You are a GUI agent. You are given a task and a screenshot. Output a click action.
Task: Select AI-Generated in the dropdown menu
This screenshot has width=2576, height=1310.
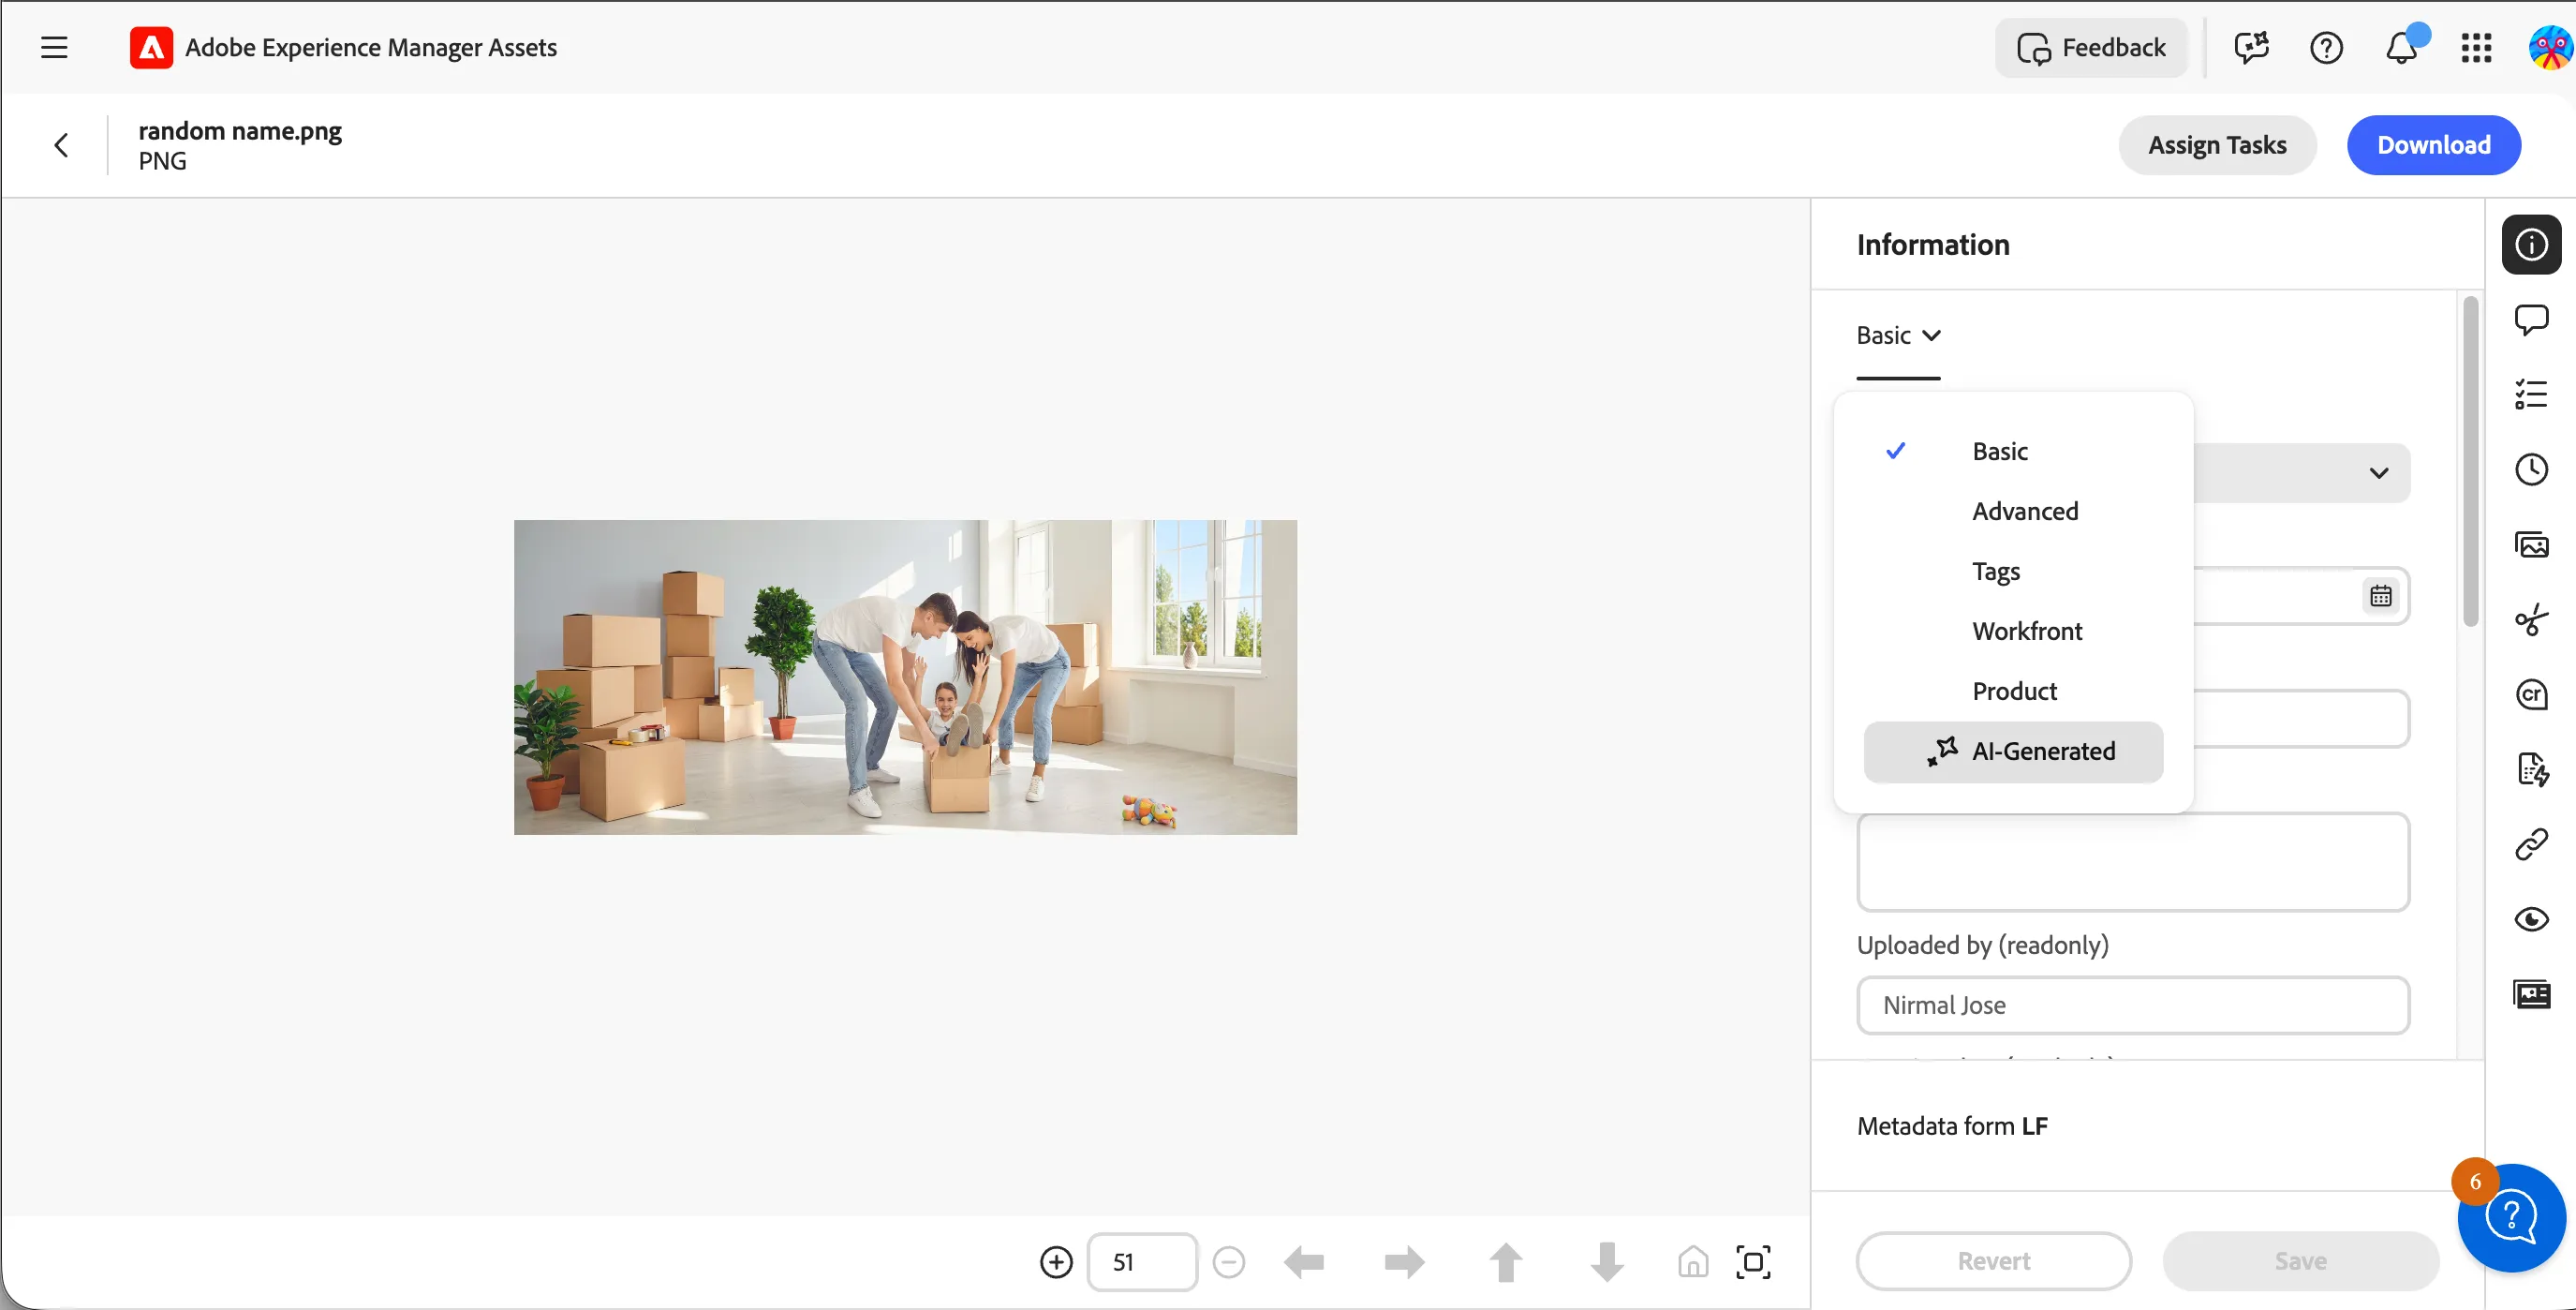[2013, 751]
